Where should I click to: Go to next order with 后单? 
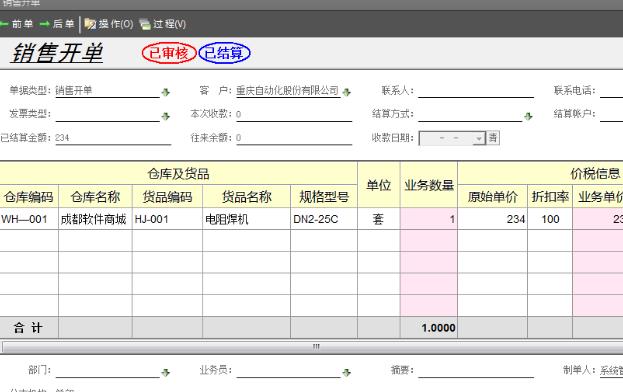tap(57, 24)
